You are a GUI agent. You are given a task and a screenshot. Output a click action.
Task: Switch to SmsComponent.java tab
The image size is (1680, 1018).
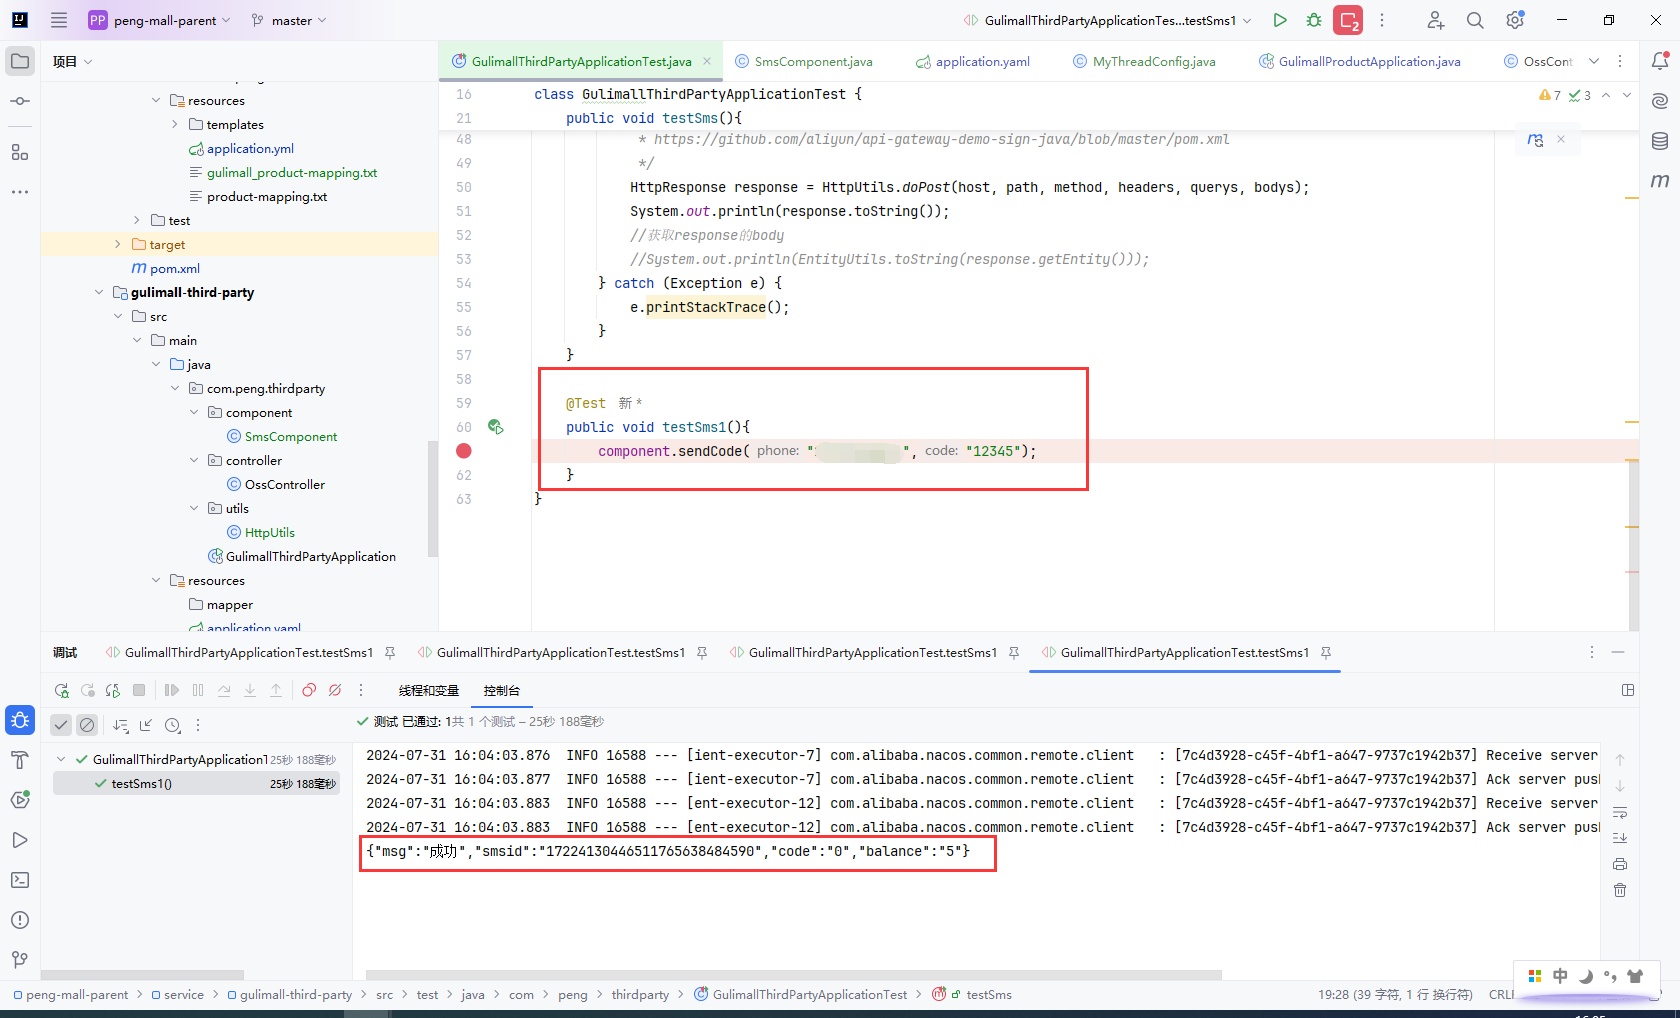point(804,62)
